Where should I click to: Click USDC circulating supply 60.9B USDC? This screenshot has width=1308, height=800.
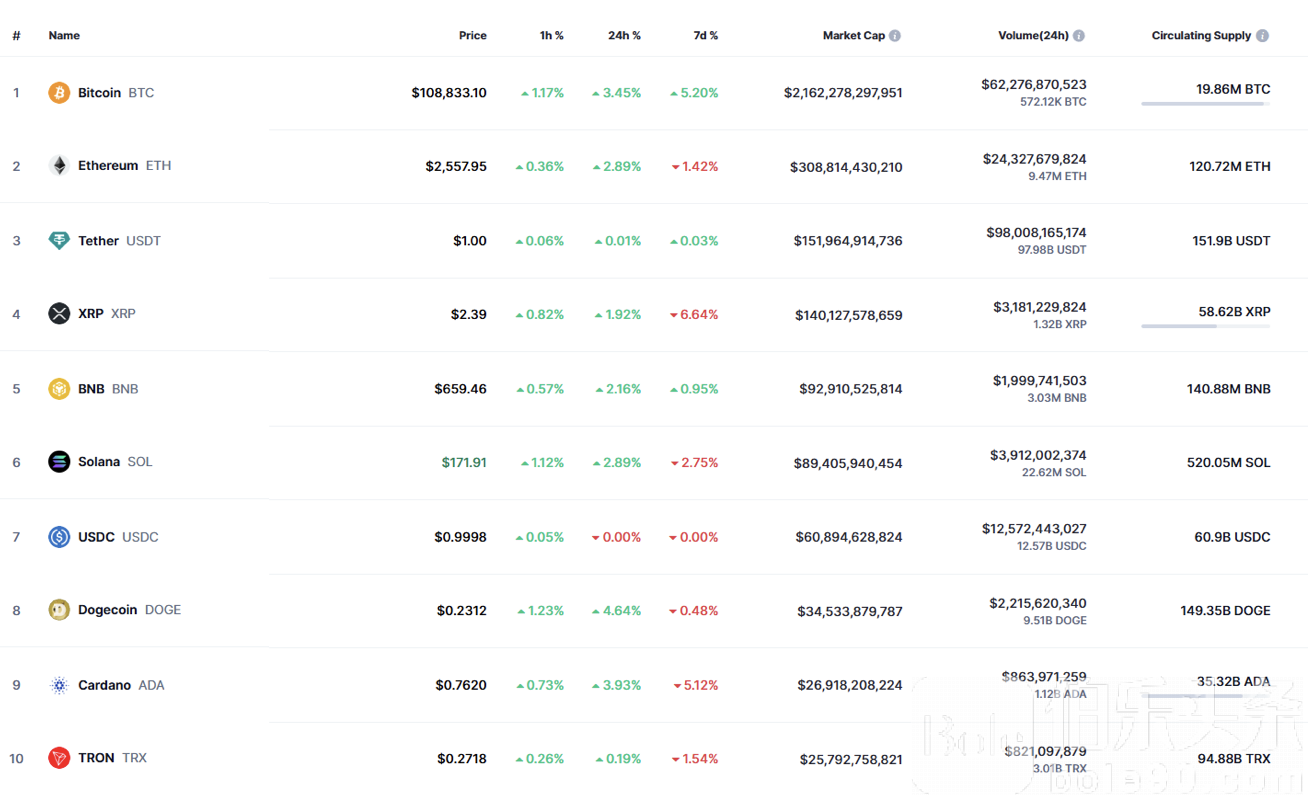pos(1232,537)
